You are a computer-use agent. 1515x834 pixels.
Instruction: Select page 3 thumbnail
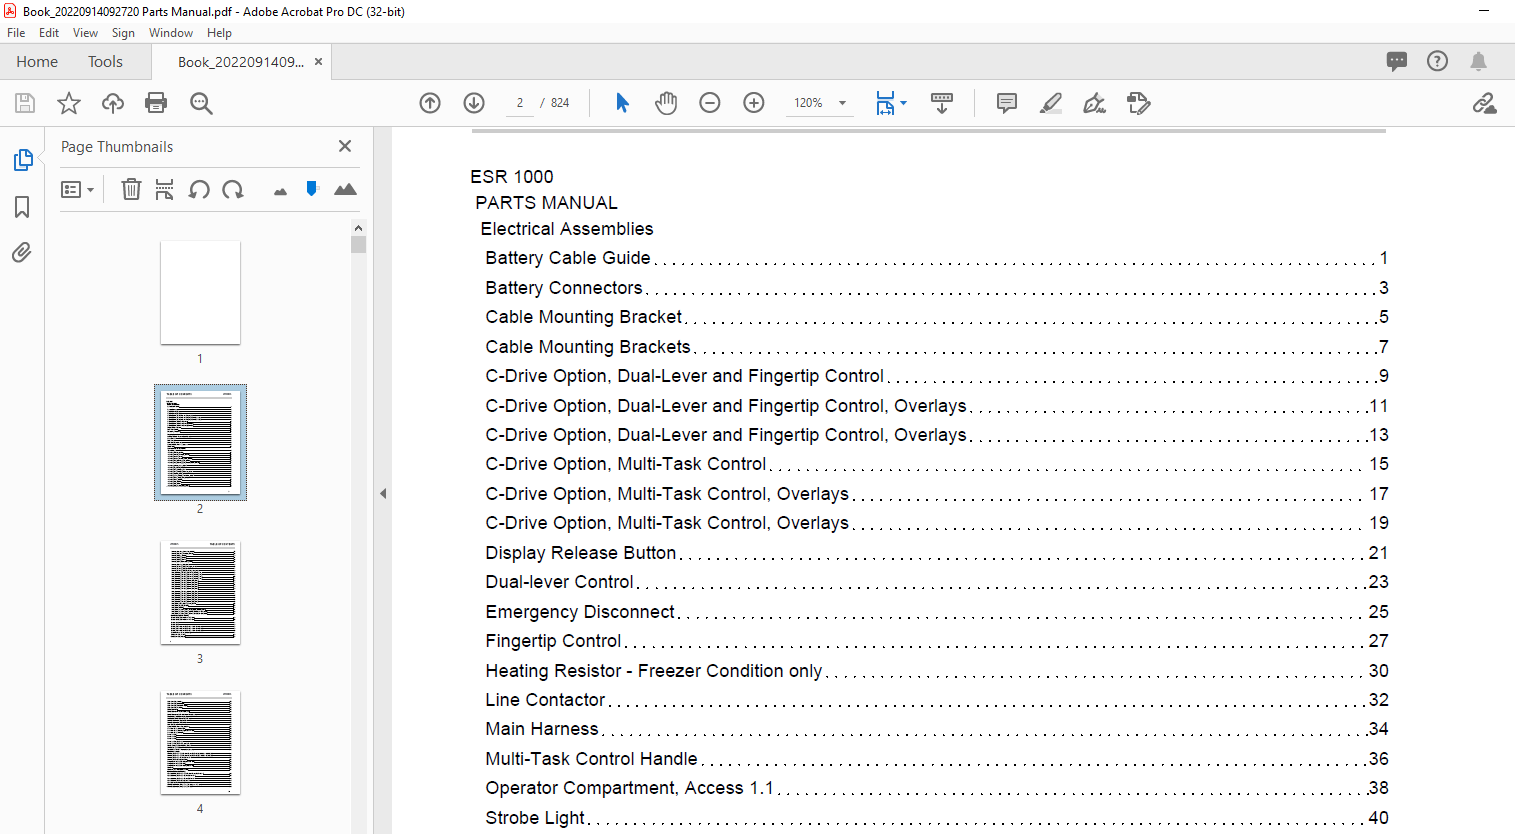click(x=200, y=593)
